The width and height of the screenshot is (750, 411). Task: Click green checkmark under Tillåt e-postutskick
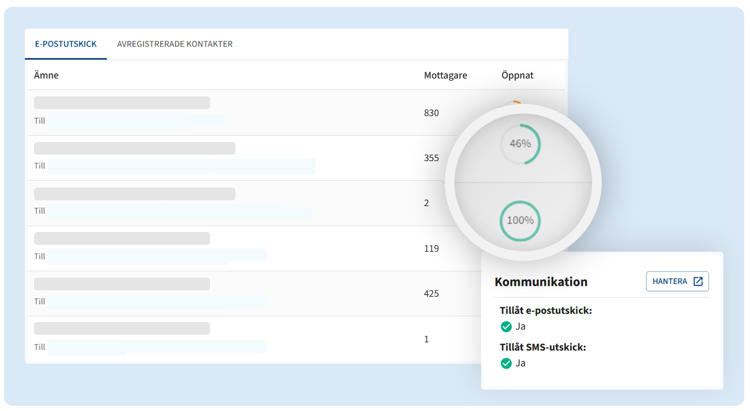(506, 327)
